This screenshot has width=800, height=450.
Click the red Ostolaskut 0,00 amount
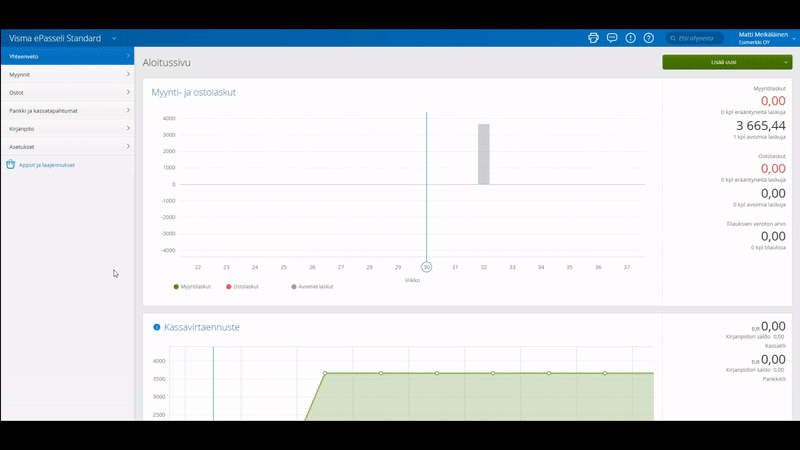click(773, 168)
